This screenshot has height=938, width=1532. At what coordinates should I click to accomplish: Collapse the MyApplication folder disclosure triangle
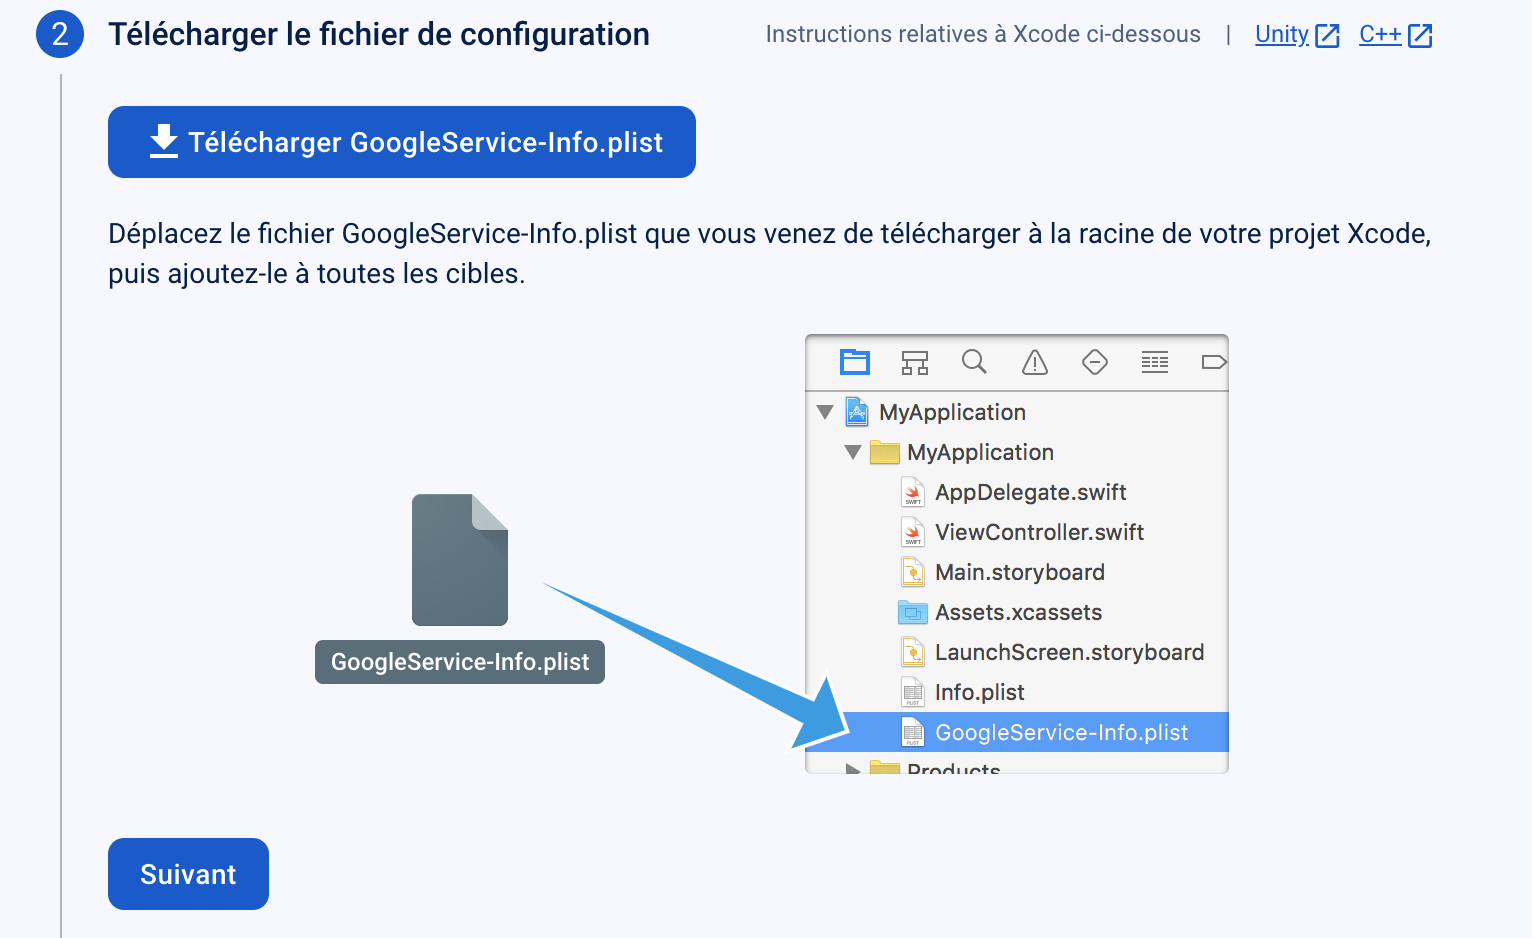point(853,452)
